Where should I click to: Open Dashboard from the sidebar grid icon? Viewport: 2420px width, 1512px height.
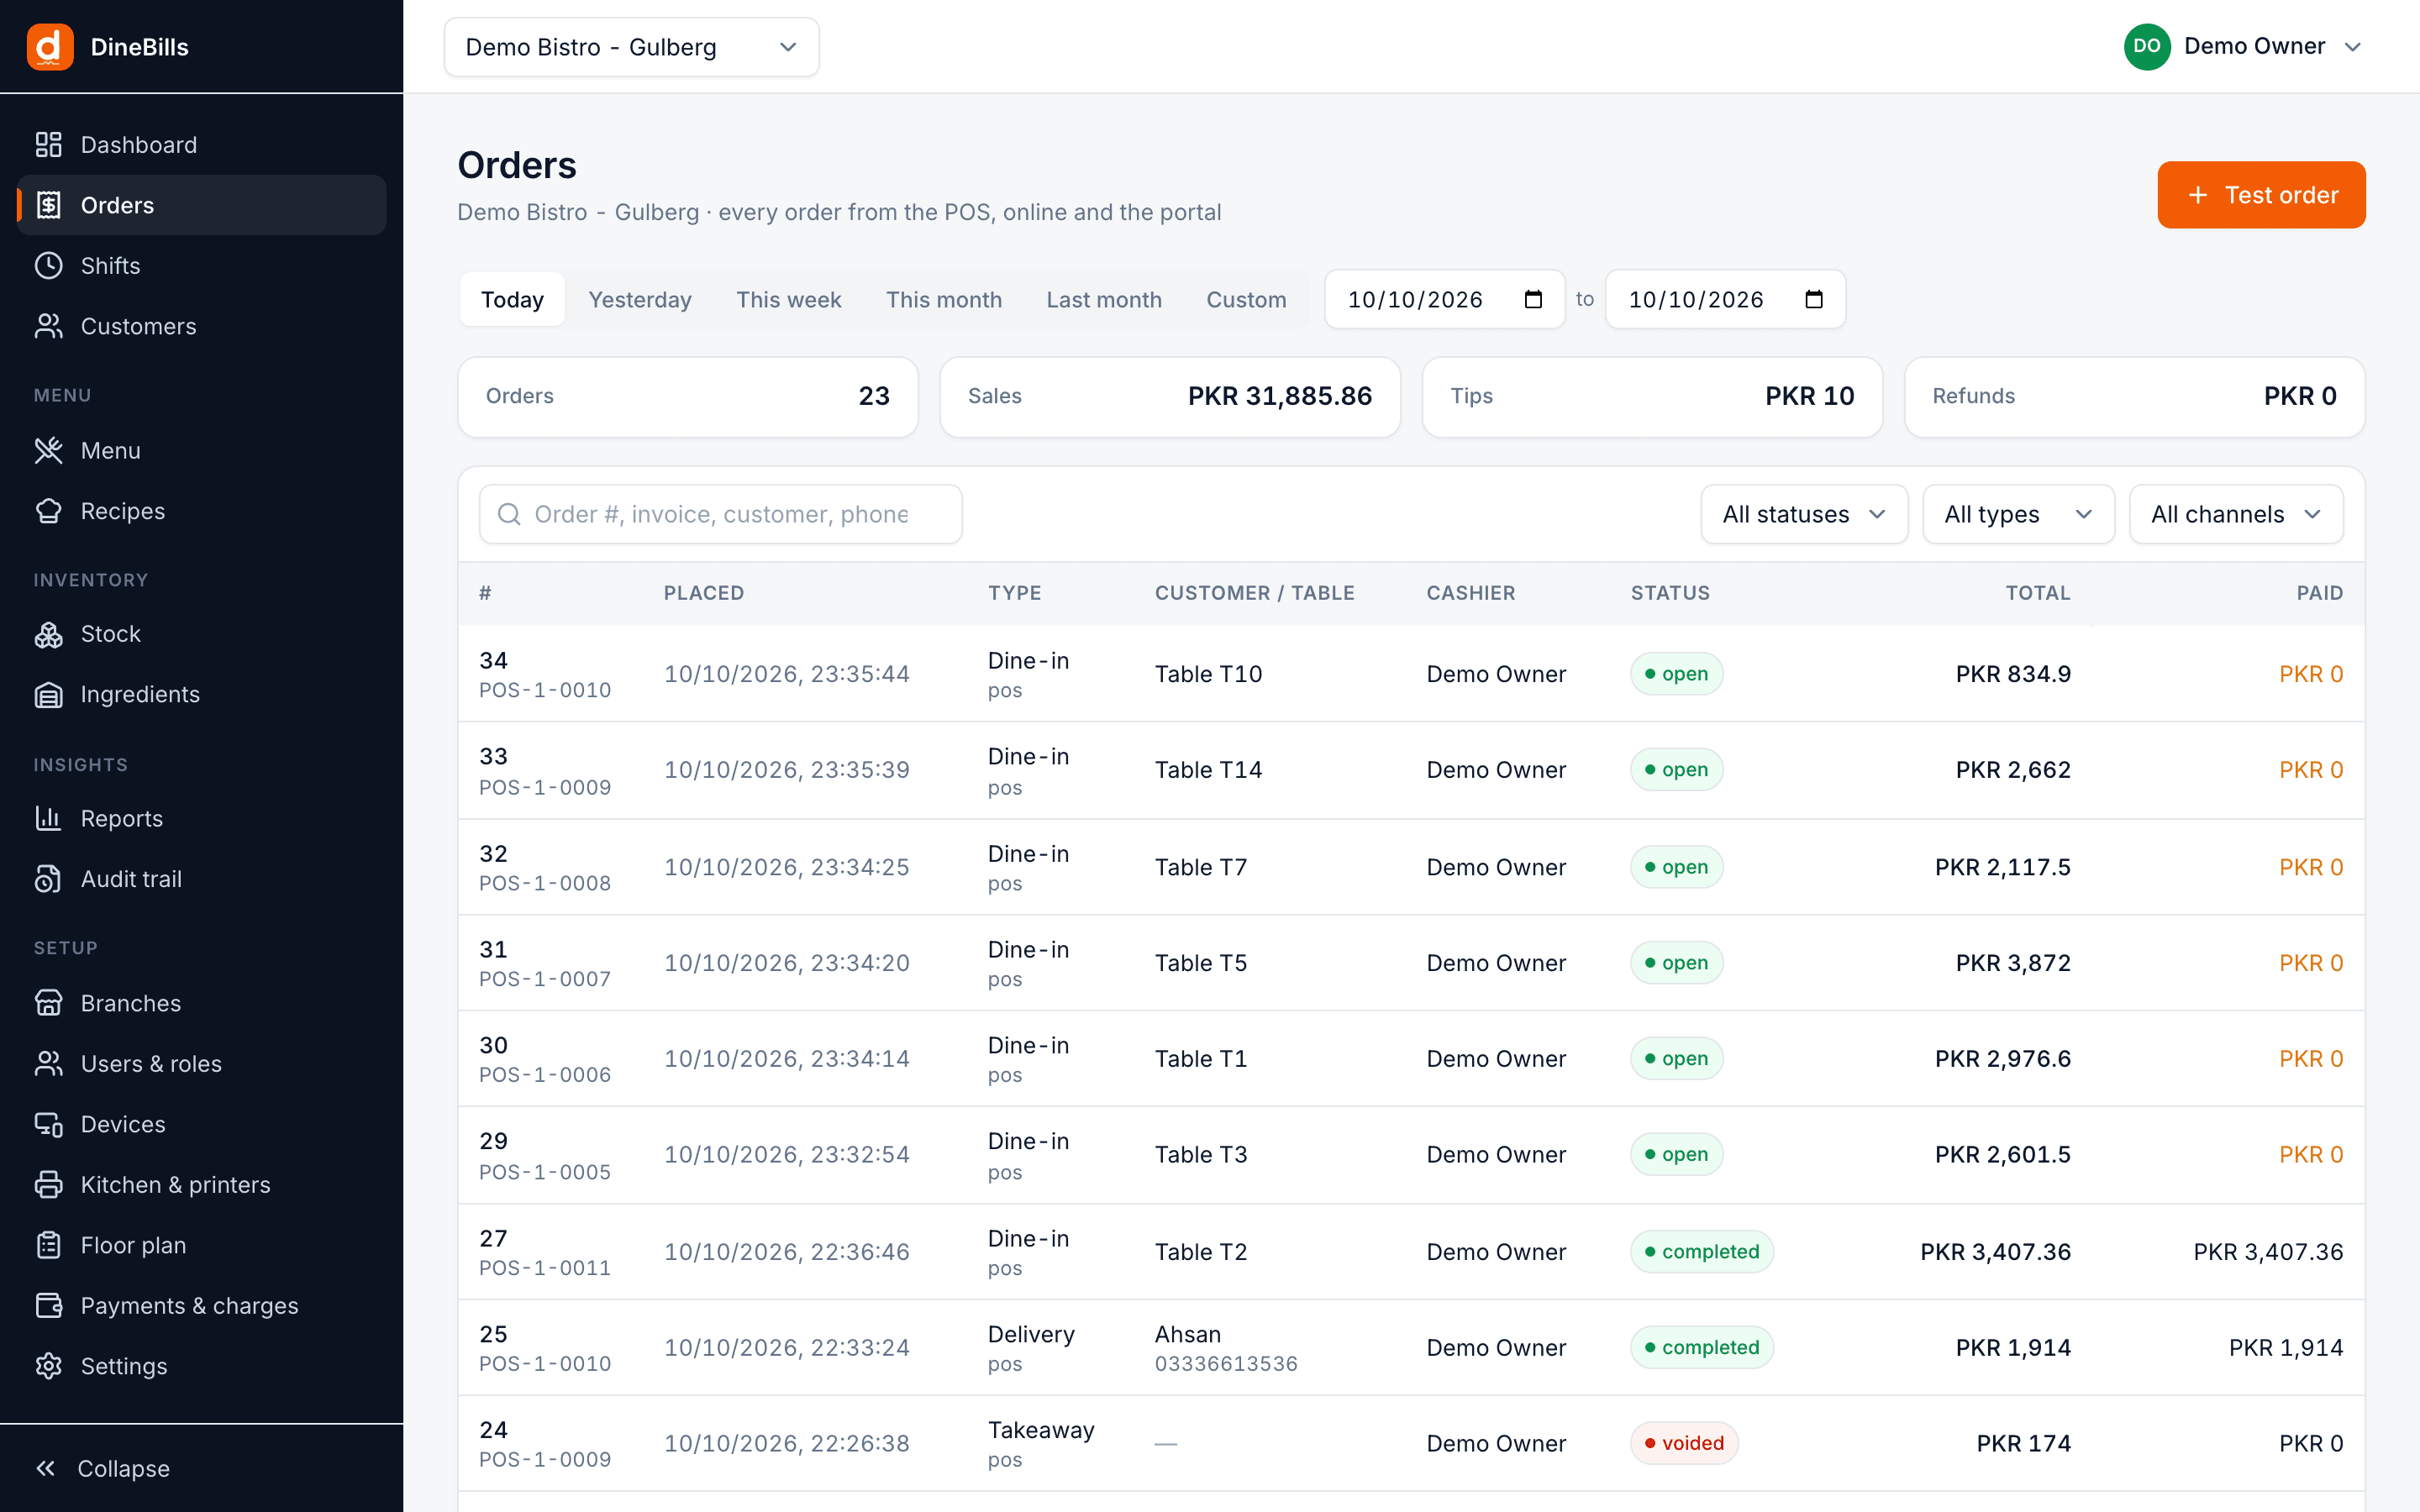point(49,145)
